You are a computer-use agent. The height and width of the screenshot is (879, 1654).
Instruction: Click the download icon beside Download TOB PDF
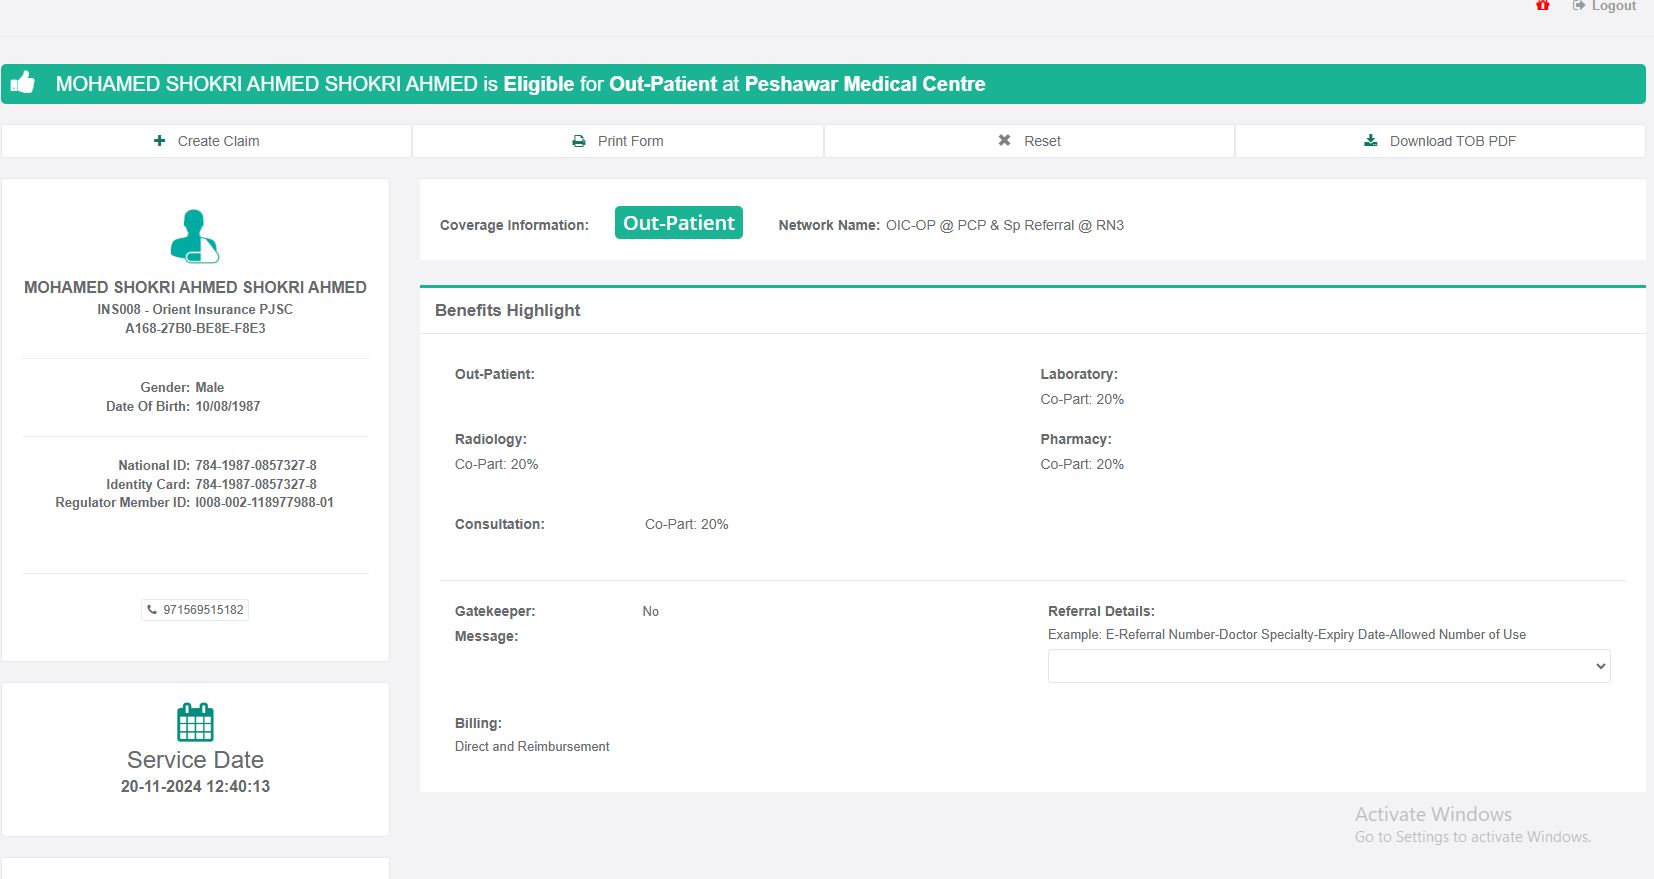[x=1371, y=141]
